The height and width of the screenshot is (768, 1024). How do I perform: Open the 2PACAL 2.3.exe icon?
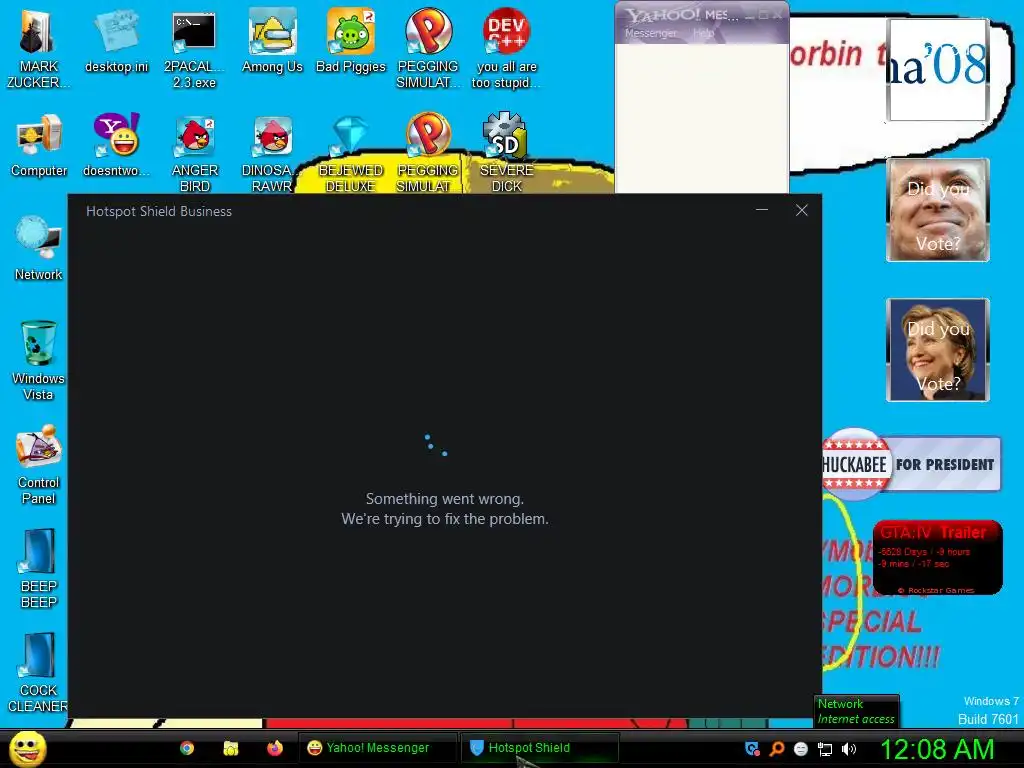pyautogui.click(x=194, y=49)
